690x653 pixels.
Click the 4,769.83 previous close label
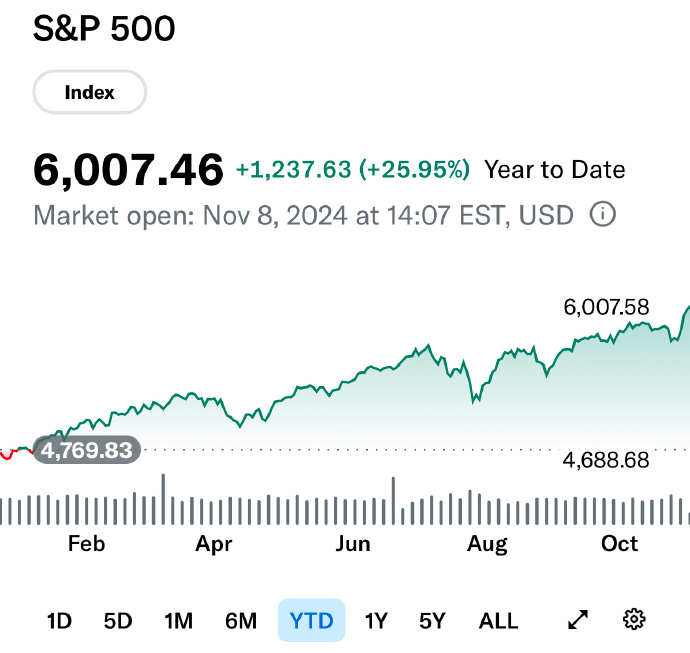[87, 451]
